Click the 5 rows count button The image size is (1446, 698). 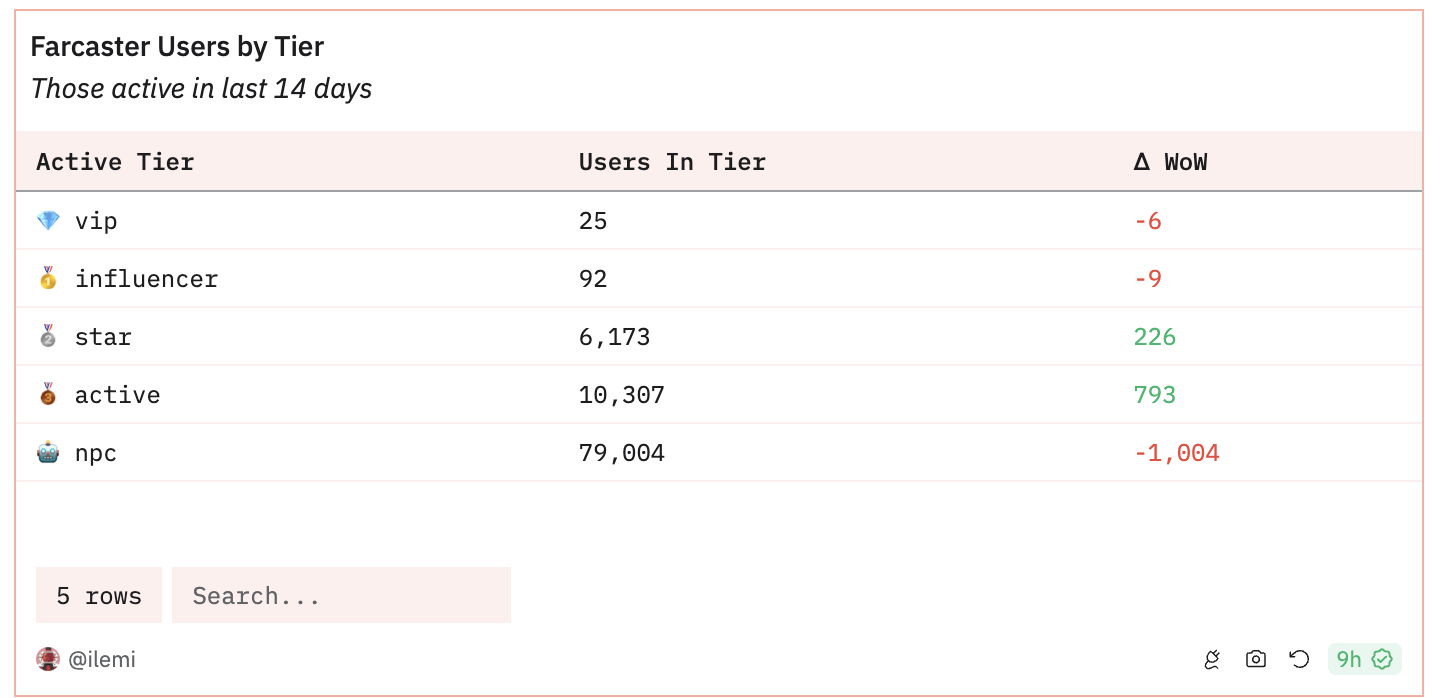(x=99, y=596)
